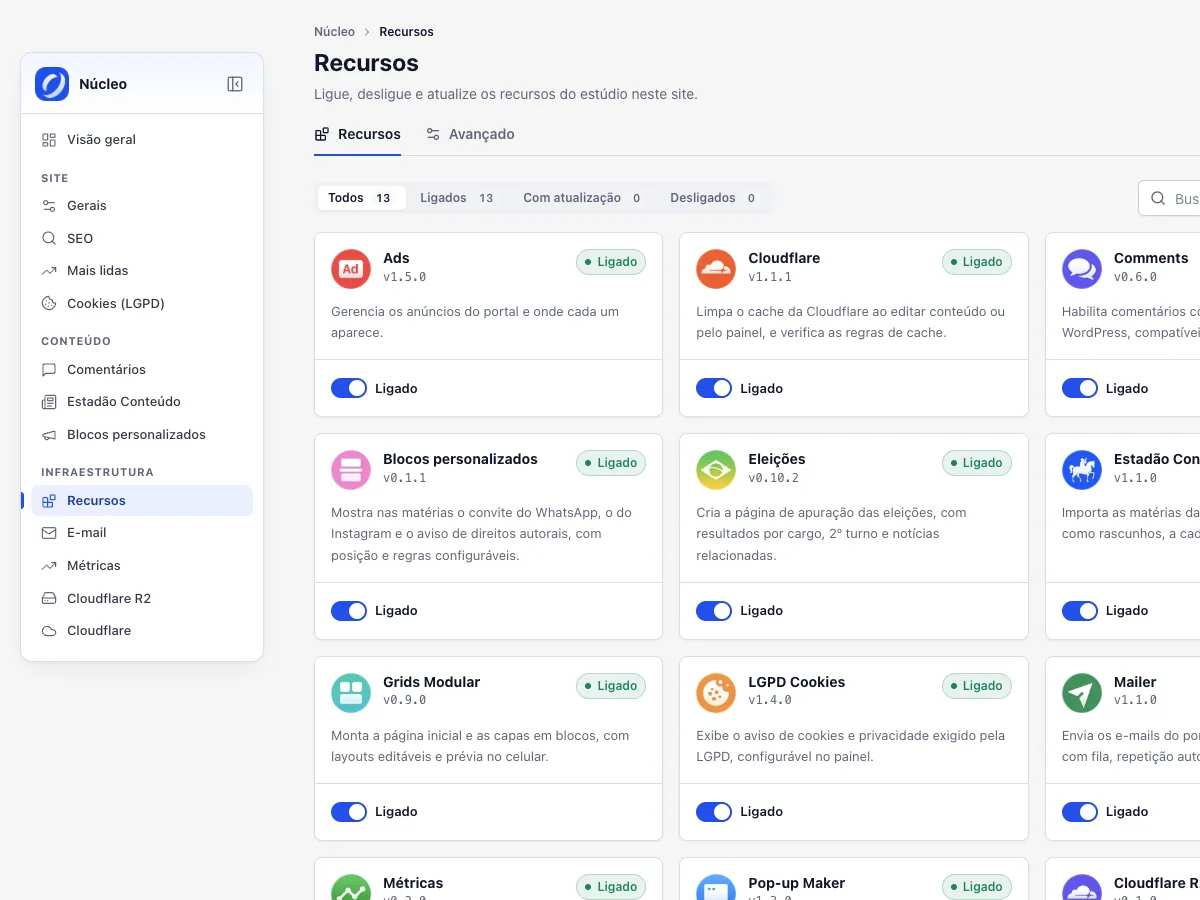Toggle off the Cloudflare resource switch
This screenshot has width=1200, height=900.
pos(714,388)
